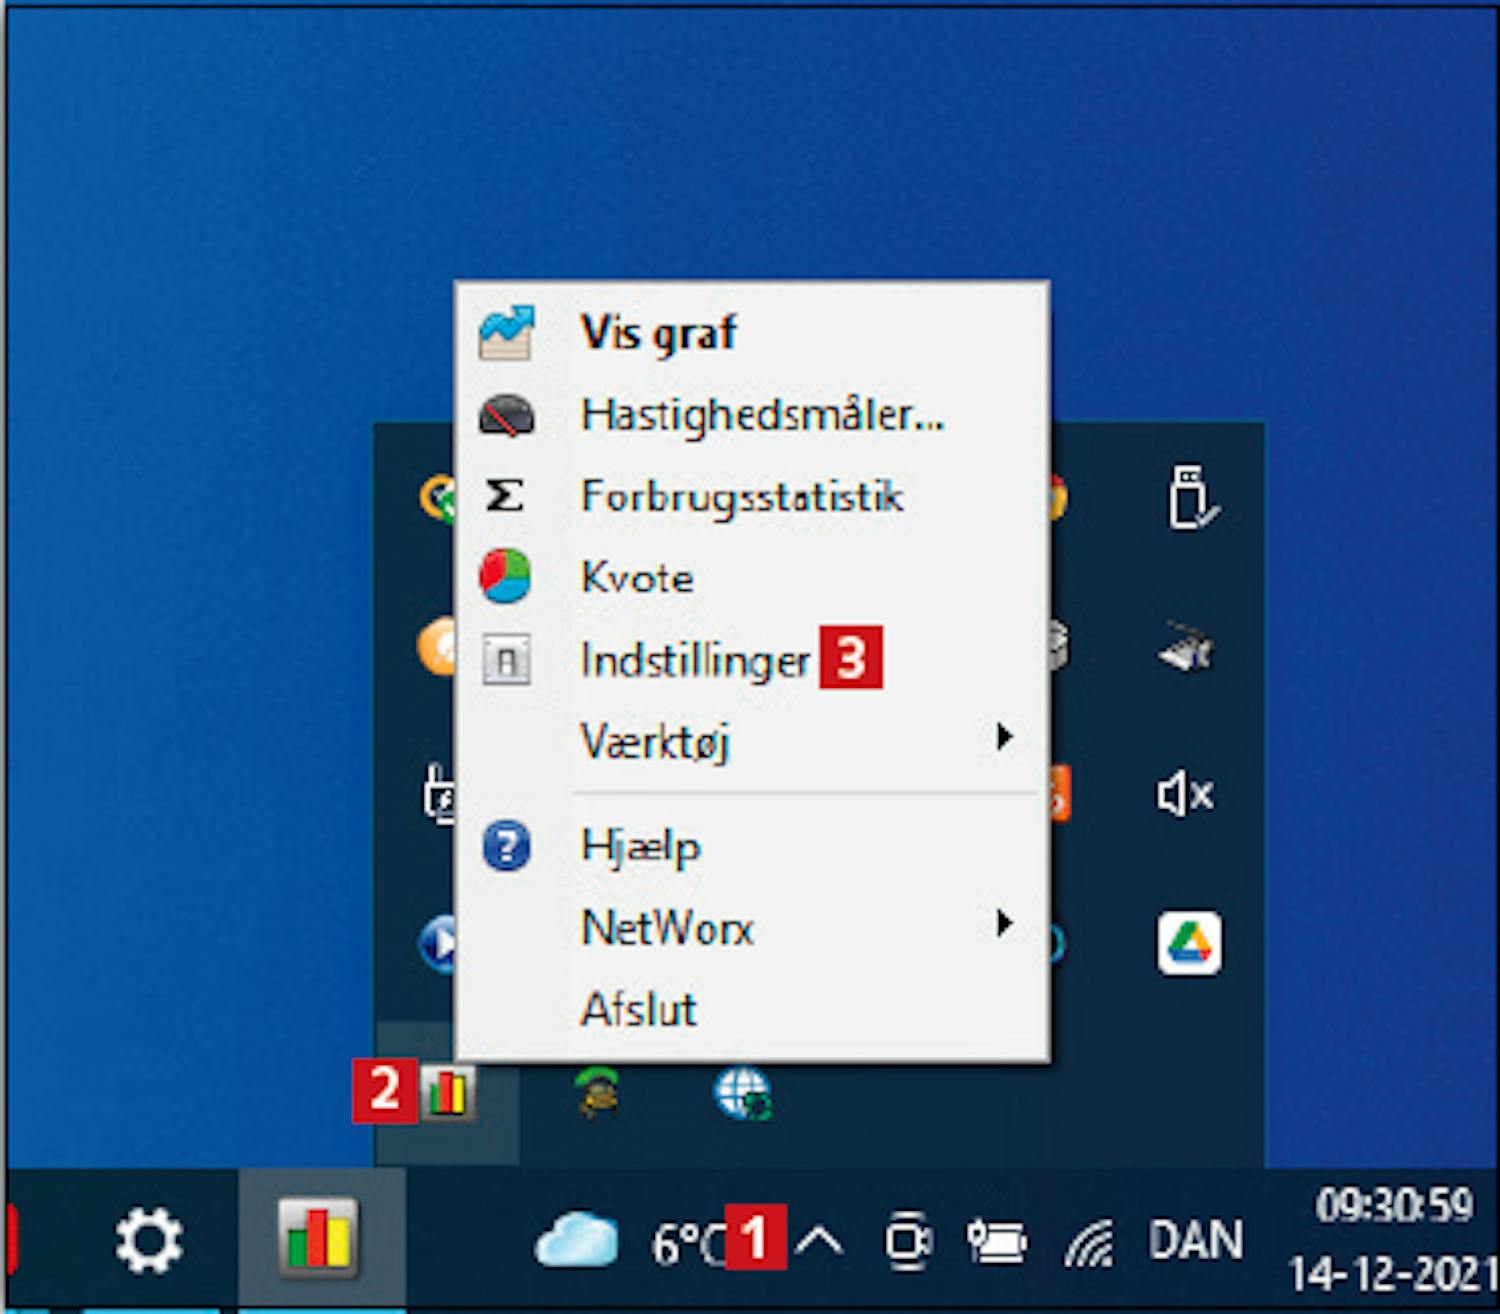This screenshot has height=1314, width=1500.
Task: Click Indstillinger in the context menu
Action: point(751,660)
